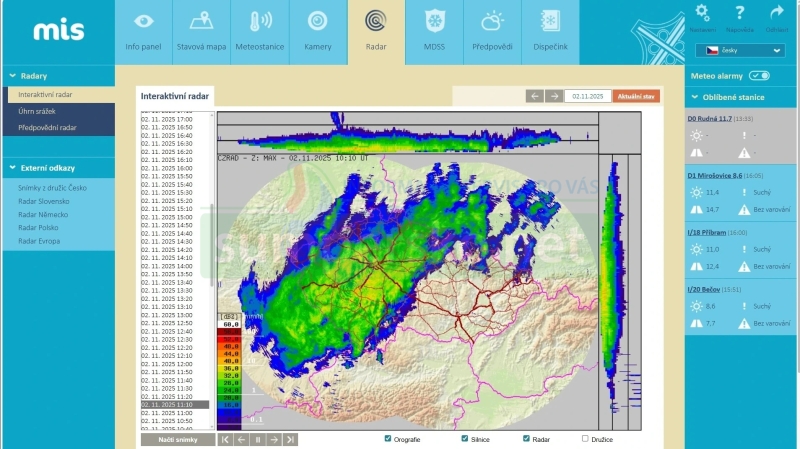Screen dimensions: 800x449
Task: Collapse the Oblíbené stanice section
Action: click(693, 98)
